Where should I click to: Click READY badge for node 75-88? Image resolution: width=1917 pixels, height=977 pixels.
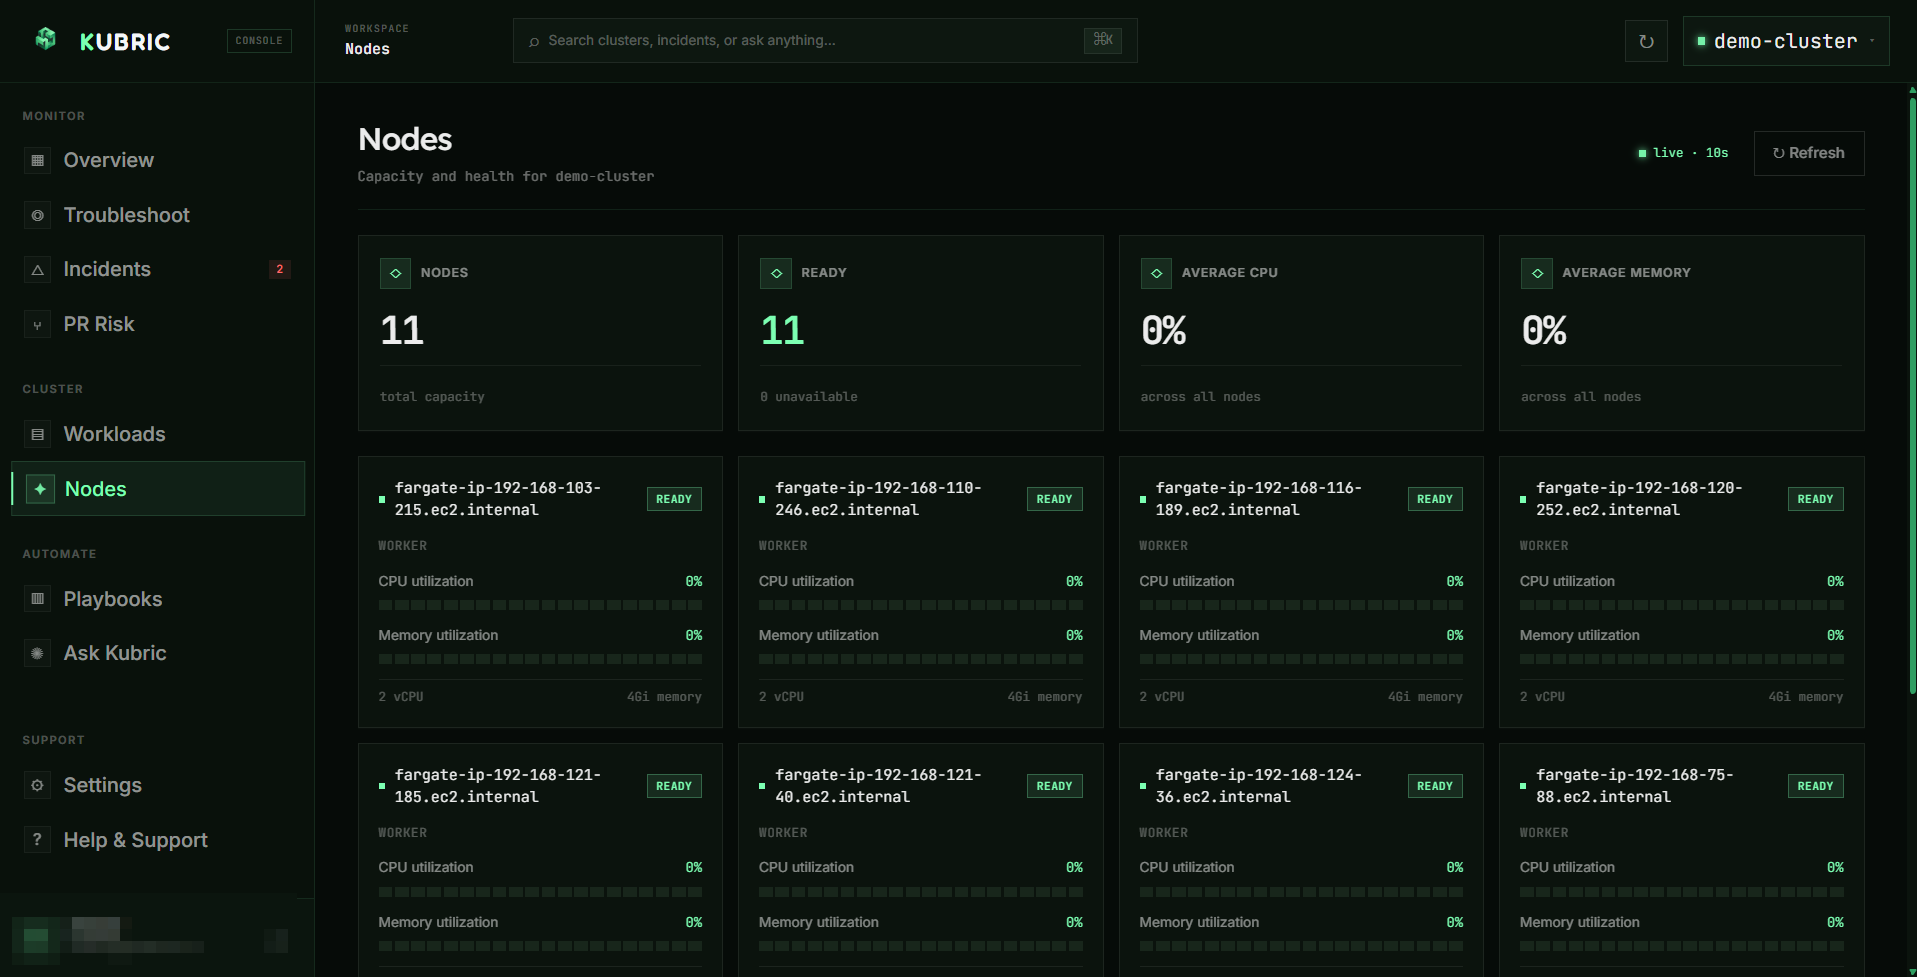(1816, 786)
